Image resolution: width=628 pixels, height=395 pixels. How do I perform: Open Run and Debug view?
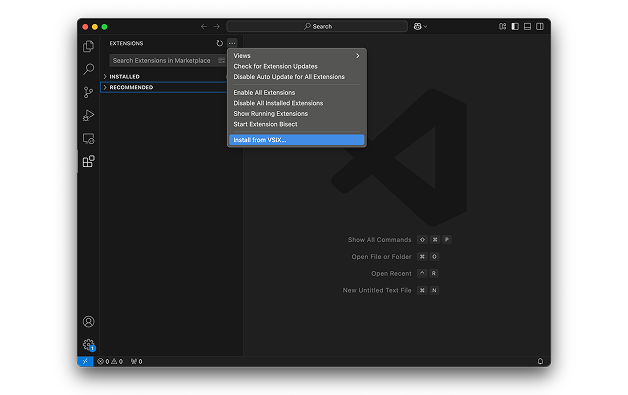tap(88, 115)
